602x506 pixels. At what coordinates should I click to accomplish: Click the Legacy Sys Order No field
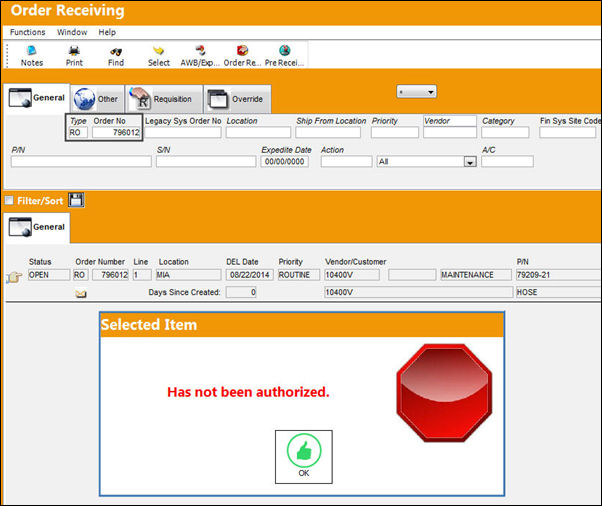coord(183,132)
